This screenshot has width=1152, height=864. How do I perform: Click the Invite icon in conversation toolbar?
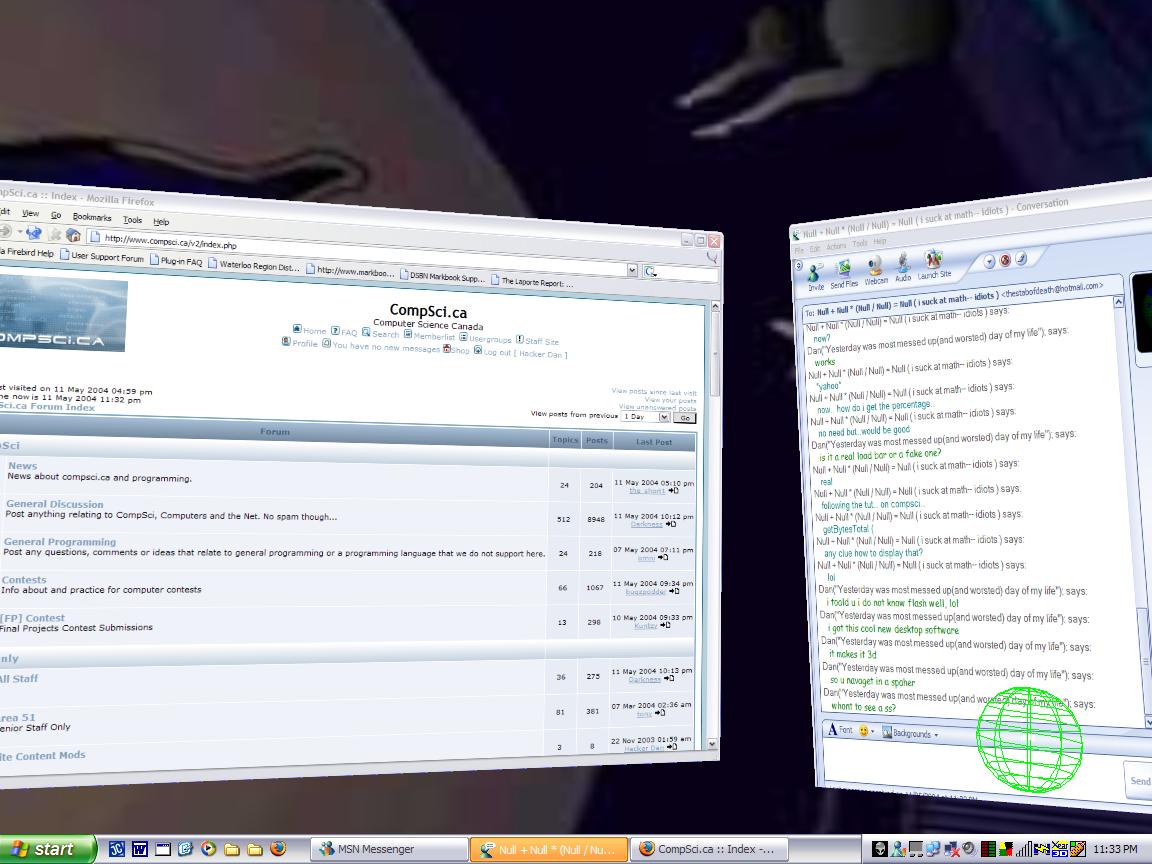click(x=815, y=273)
